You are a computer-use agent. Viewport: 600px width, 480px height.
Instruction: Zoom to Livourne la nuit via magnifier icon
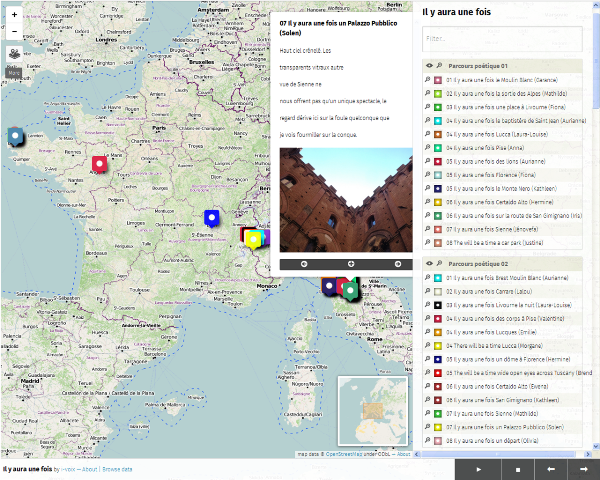(427, 305)
